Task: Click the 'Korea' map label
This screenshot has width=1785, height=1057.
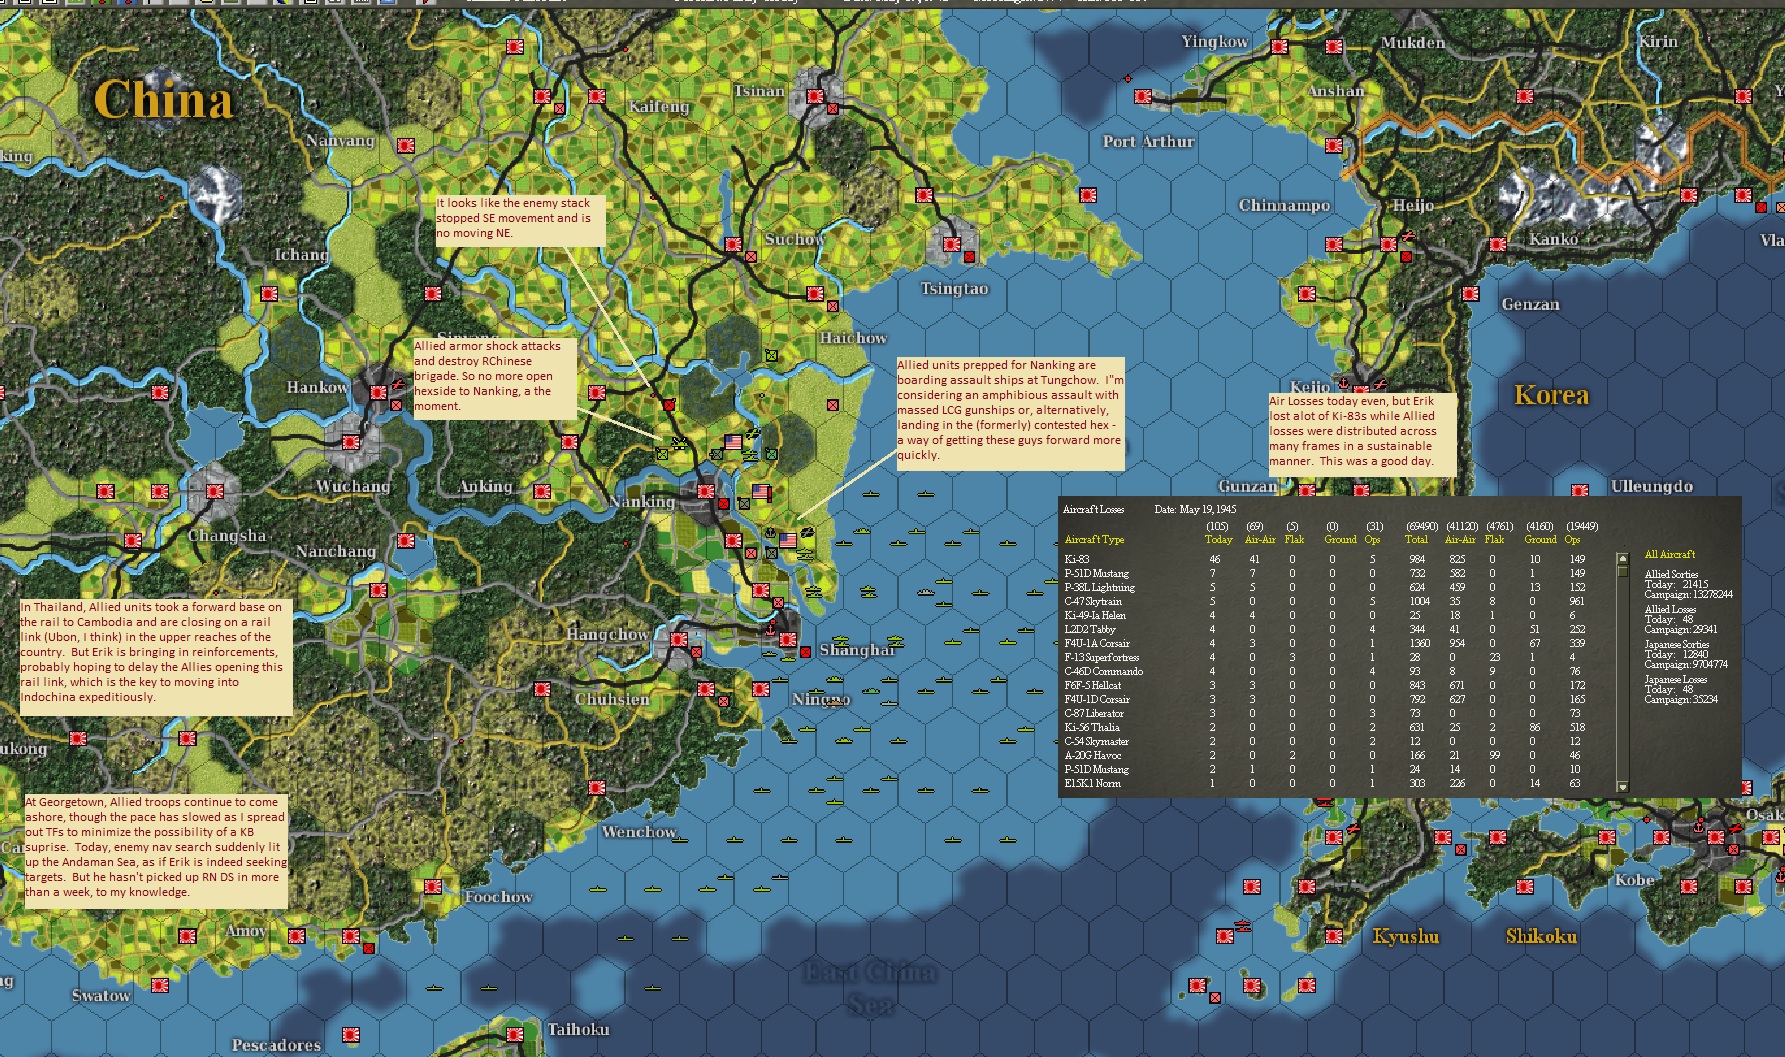Action: pyautogui.click(x=1551, y=395)
